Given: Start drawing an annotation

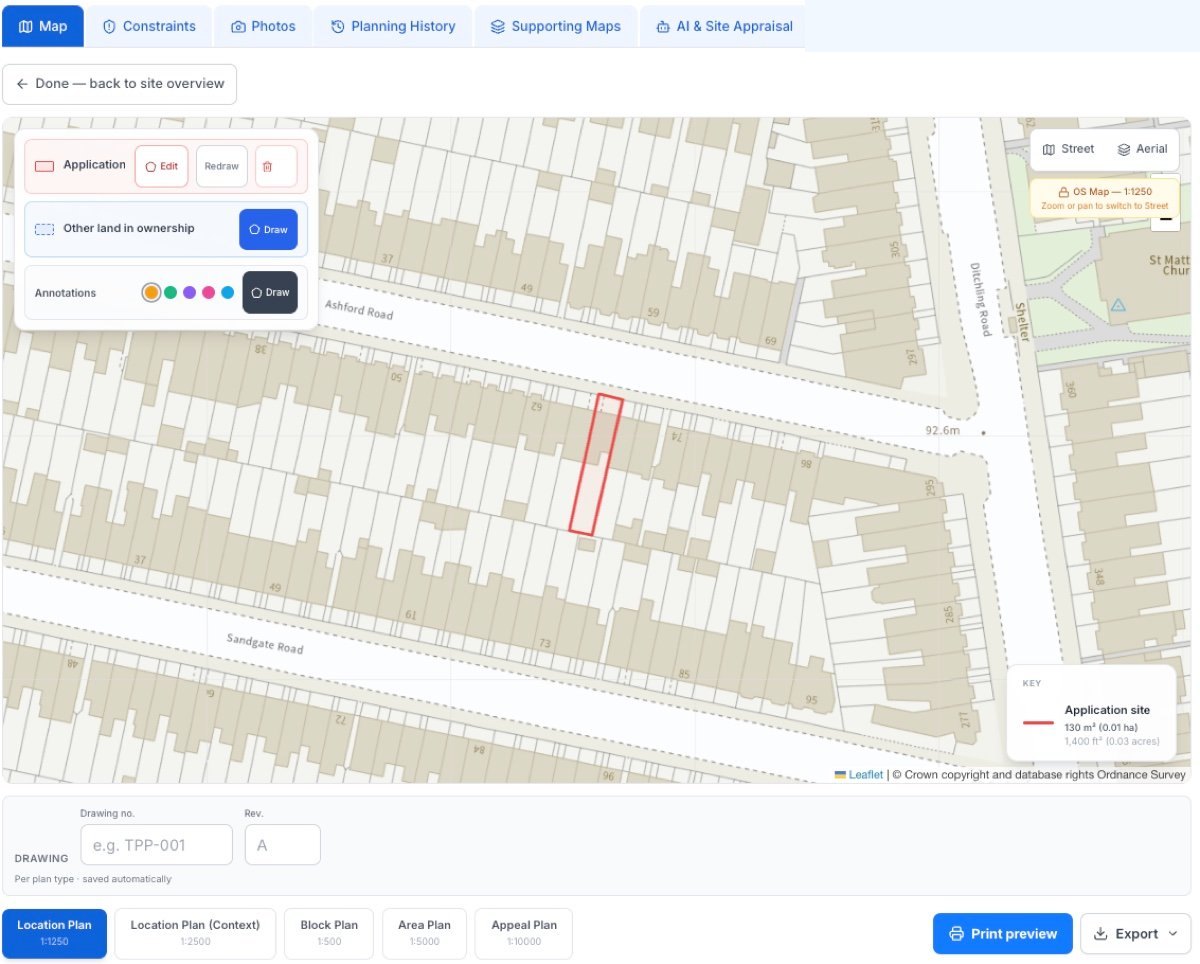Looking at the screenshot, I should pyautogui.click(x=270, y=292).
